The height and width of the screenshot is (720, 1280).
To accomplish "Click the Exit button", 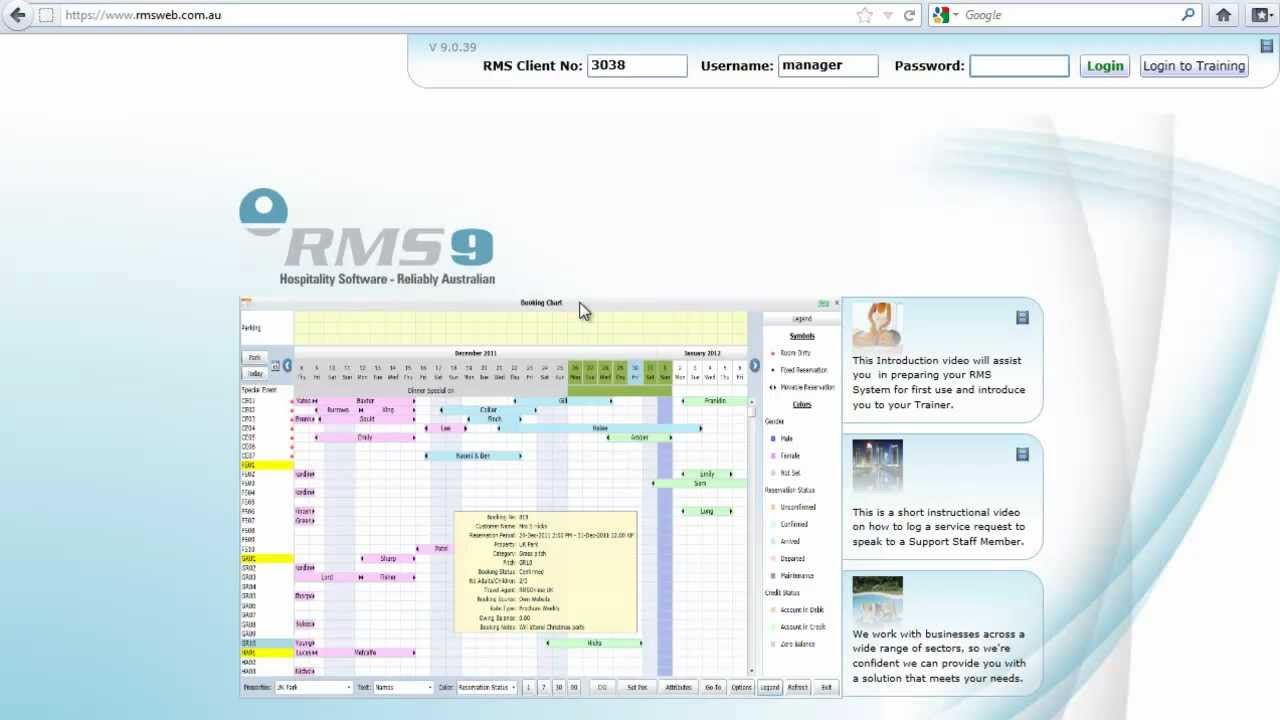I will point(826,687).
